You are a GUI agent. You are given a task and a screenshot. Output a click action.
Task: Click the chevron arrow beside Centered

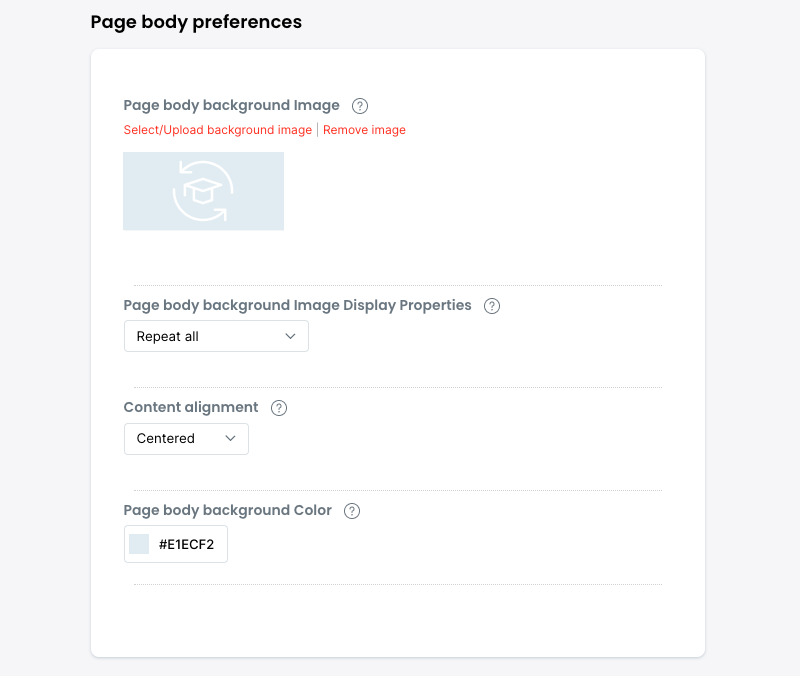tap(231, 439)
